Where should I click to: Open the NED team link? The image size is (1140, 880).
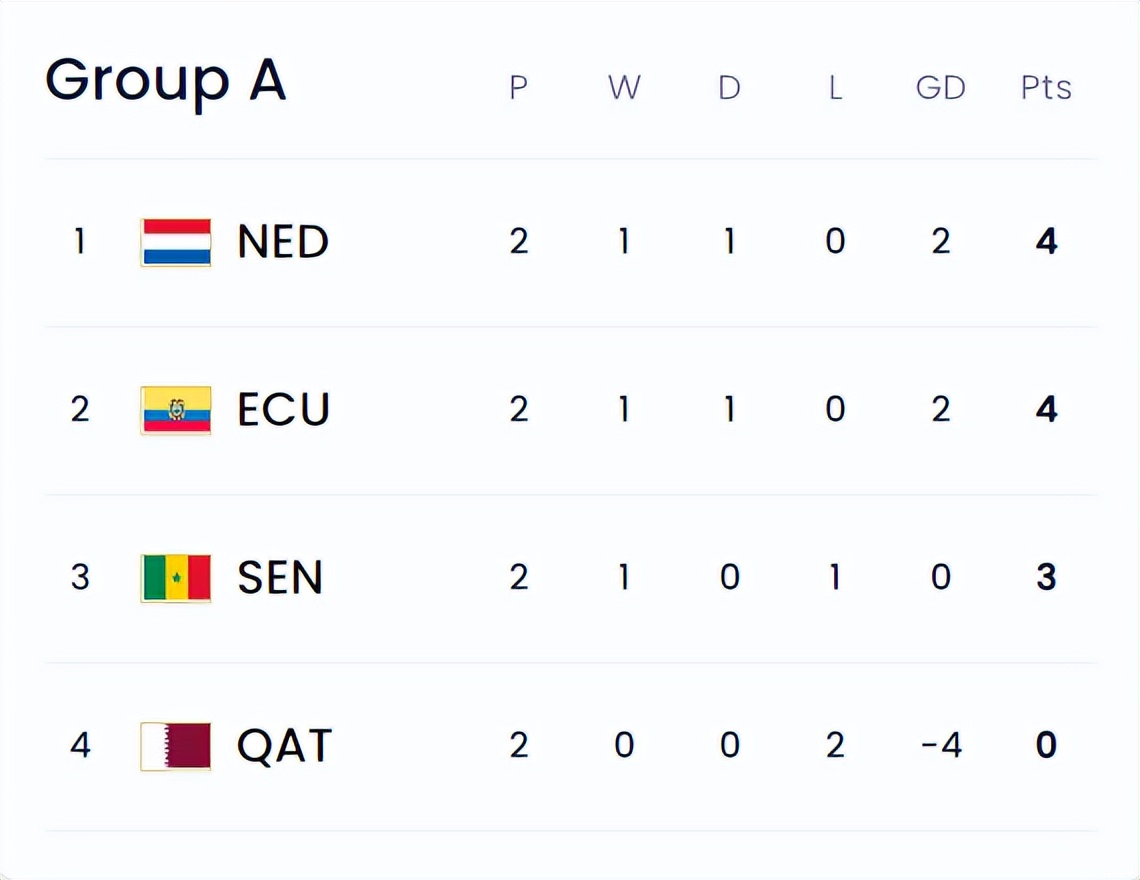283,242
